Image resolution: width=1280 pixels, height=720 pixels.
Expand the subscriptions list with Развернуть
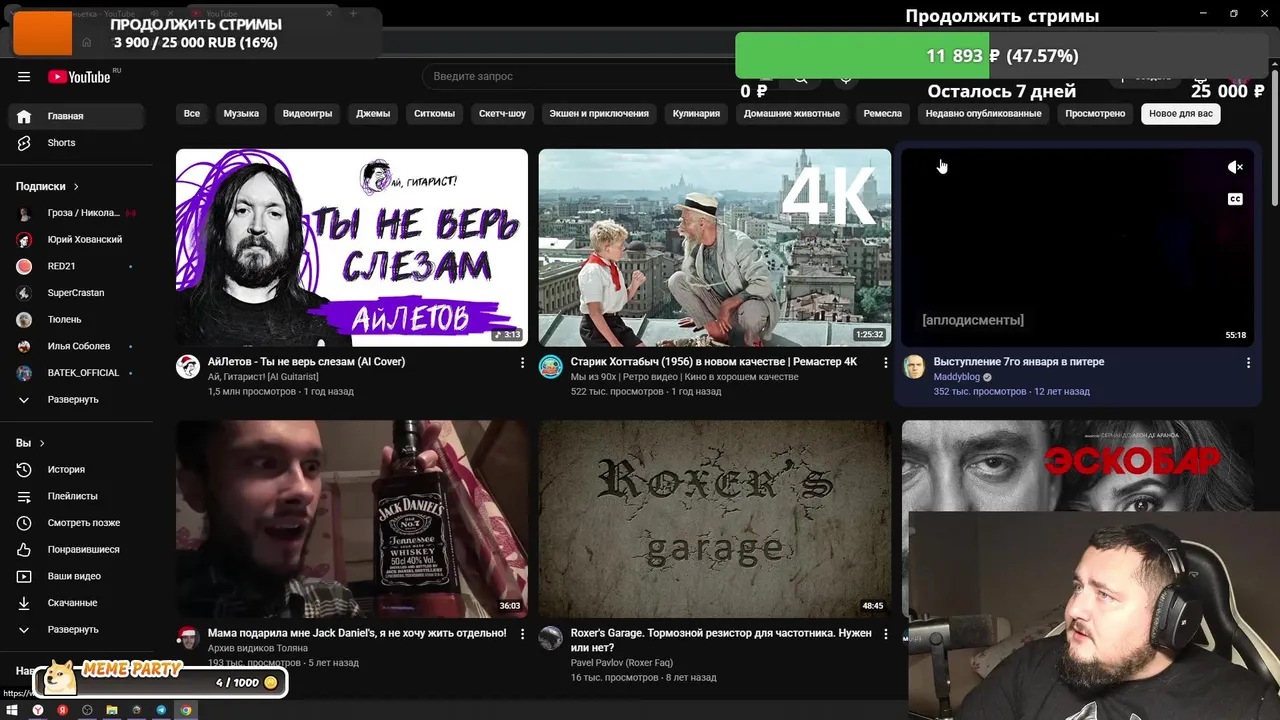76,399
